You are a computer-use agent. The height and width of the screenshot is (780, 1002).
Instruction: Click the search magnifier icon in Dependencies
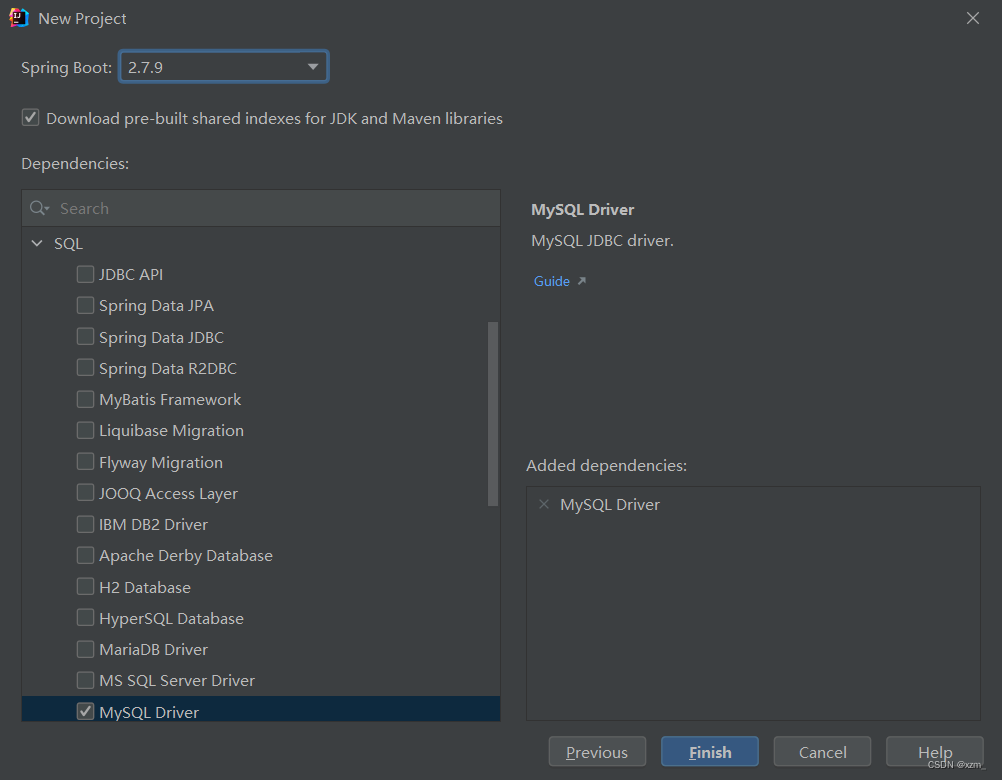(39, 208)
